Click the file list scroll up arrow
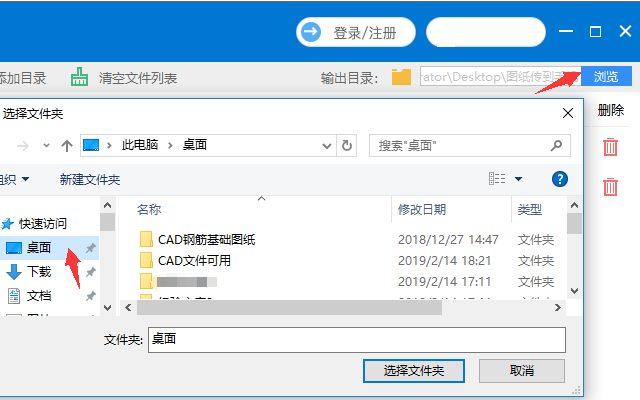The image size is (640, 400). pyautogui.click(x=575, y=205)
